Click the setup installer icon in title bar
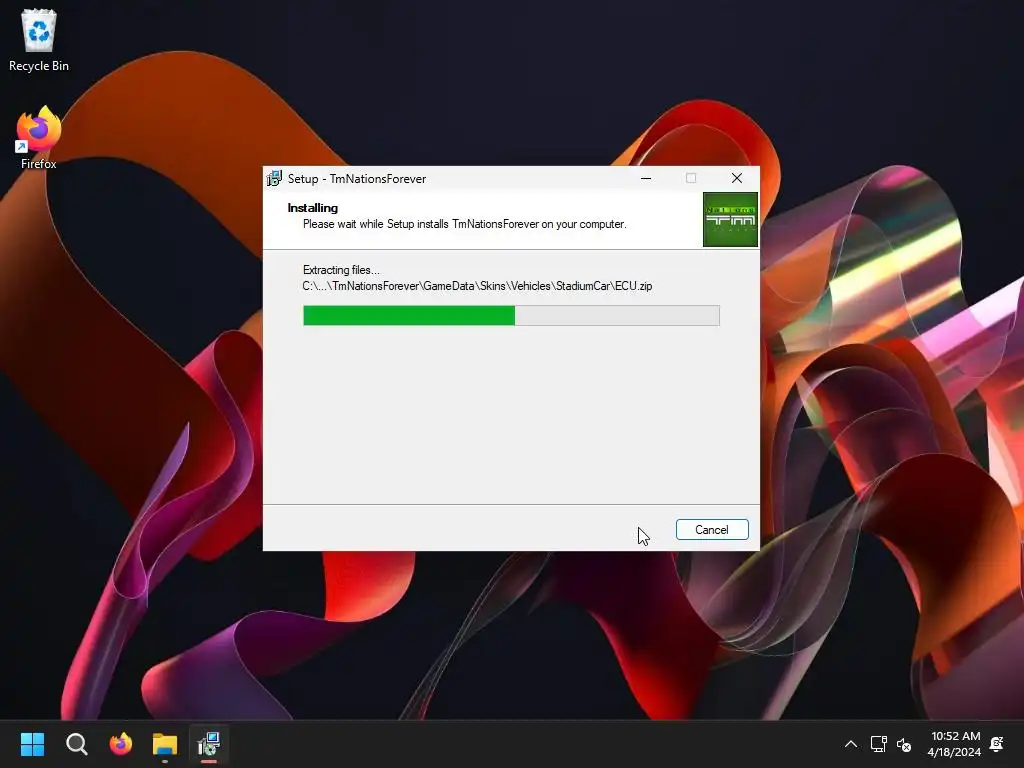The width and height of the screenshot is (1024, 768). point(274,178)
